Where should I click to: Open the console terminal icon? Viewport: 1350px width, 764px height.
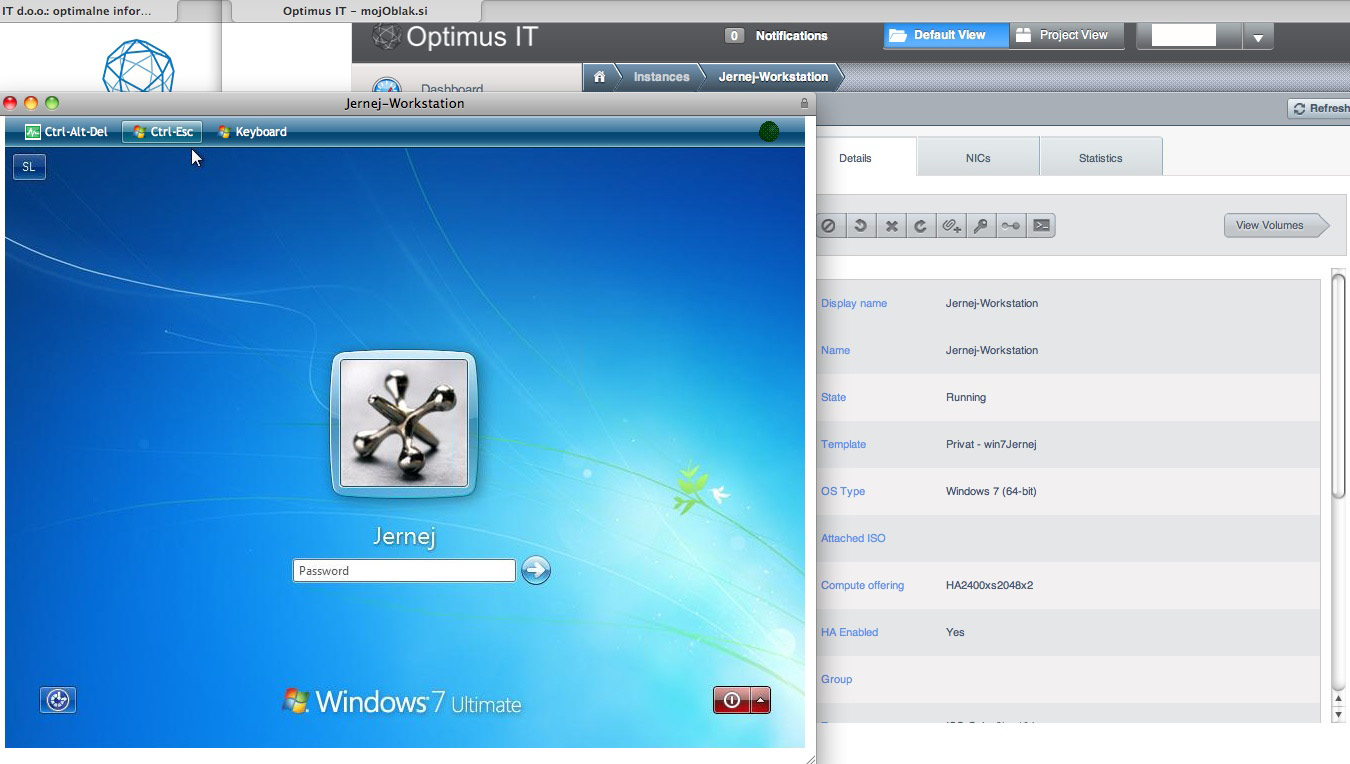click(x=1041, y=226)
